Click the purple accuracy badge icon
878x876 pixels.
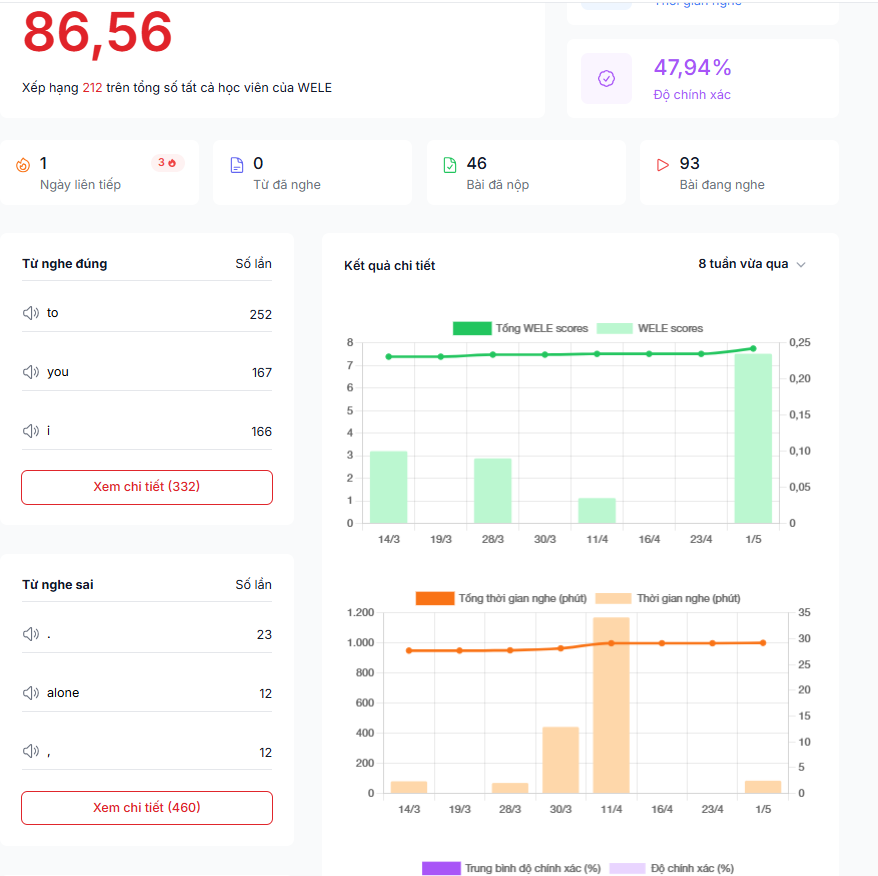[606, 78]
